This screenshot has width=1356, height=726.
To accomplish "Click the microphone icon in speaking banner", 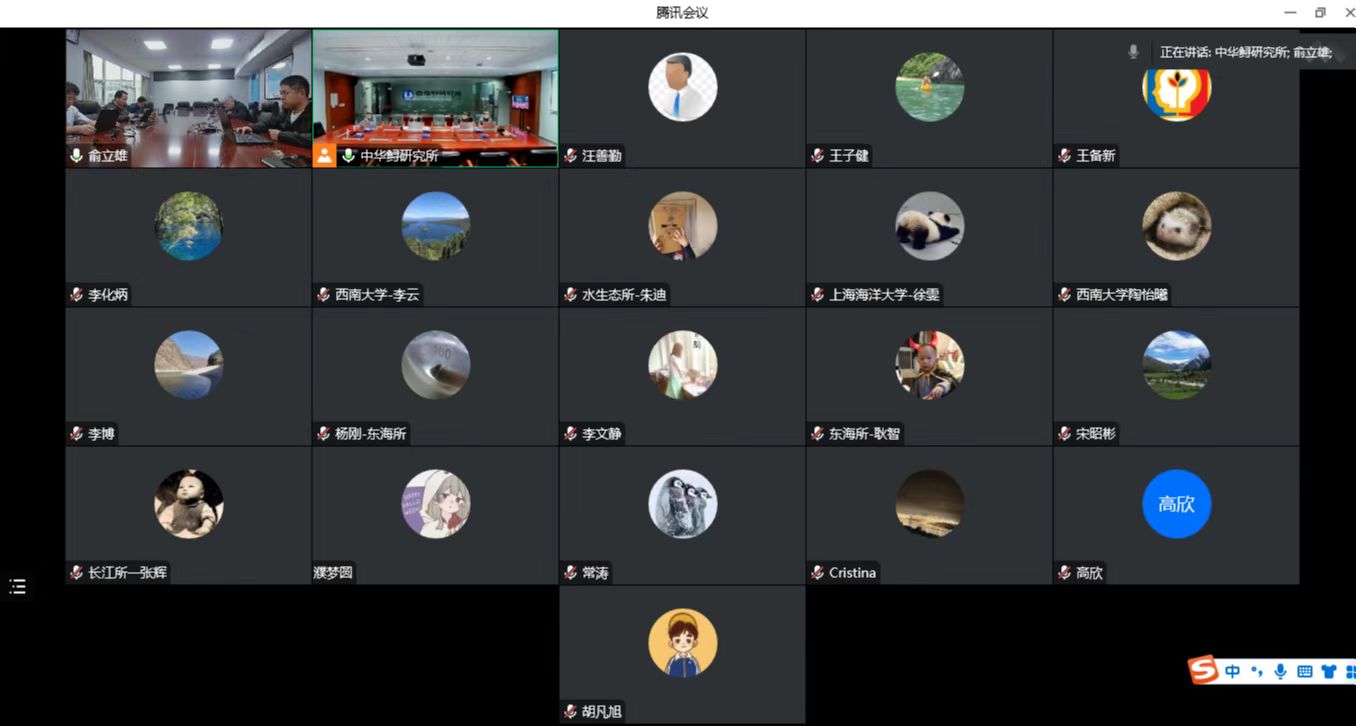I will pos(1133,51).
